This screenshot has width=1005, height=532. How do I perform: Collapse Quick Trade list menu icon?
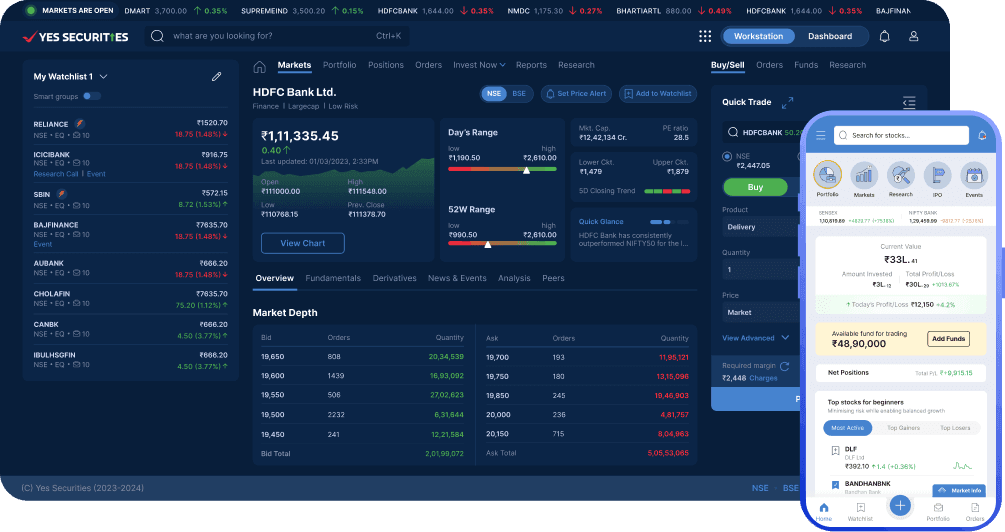(909, 103)
